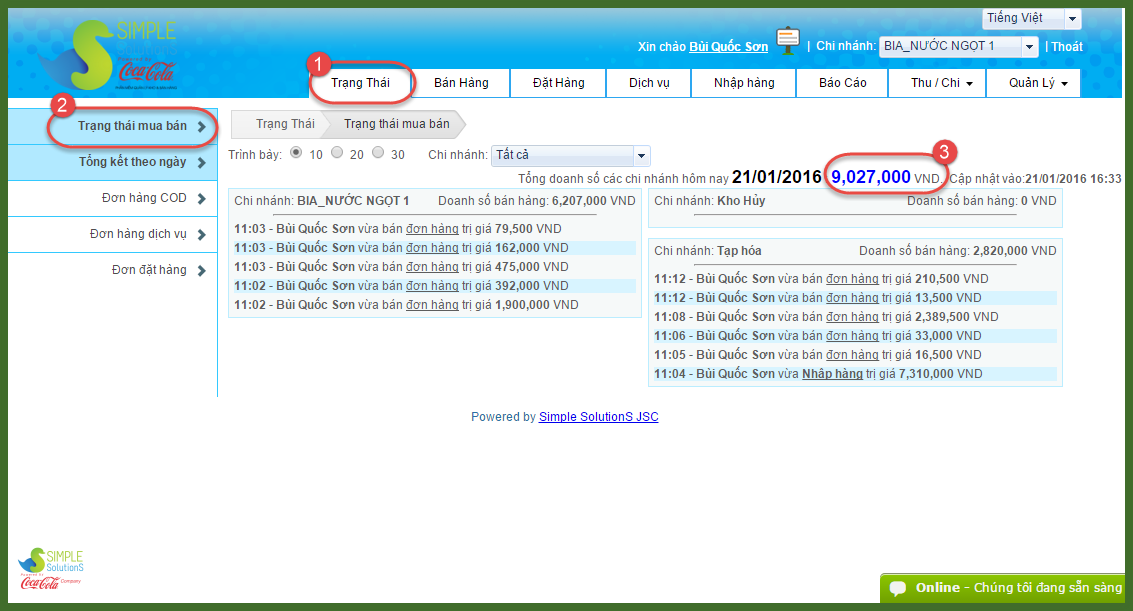1133x611 pixels.
Task: Click the signpost icon beside the user name
Action: [789, 42]
